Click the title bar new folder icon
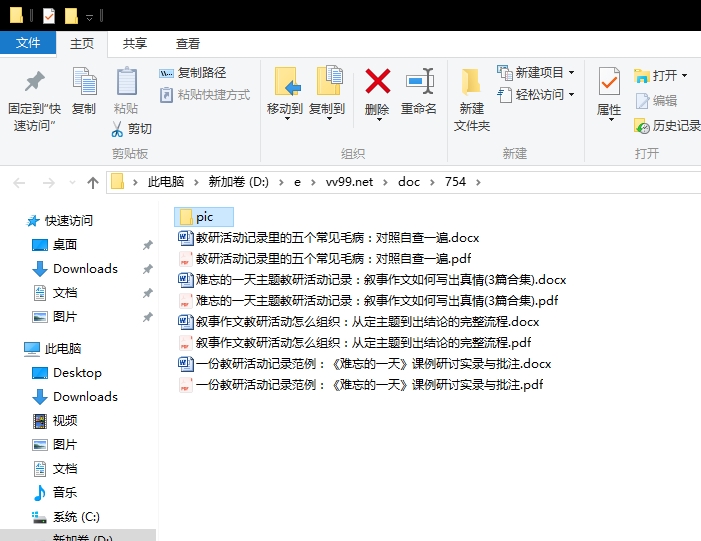The height and width of the screenshot is (541, 701). [x=71, y=16]
